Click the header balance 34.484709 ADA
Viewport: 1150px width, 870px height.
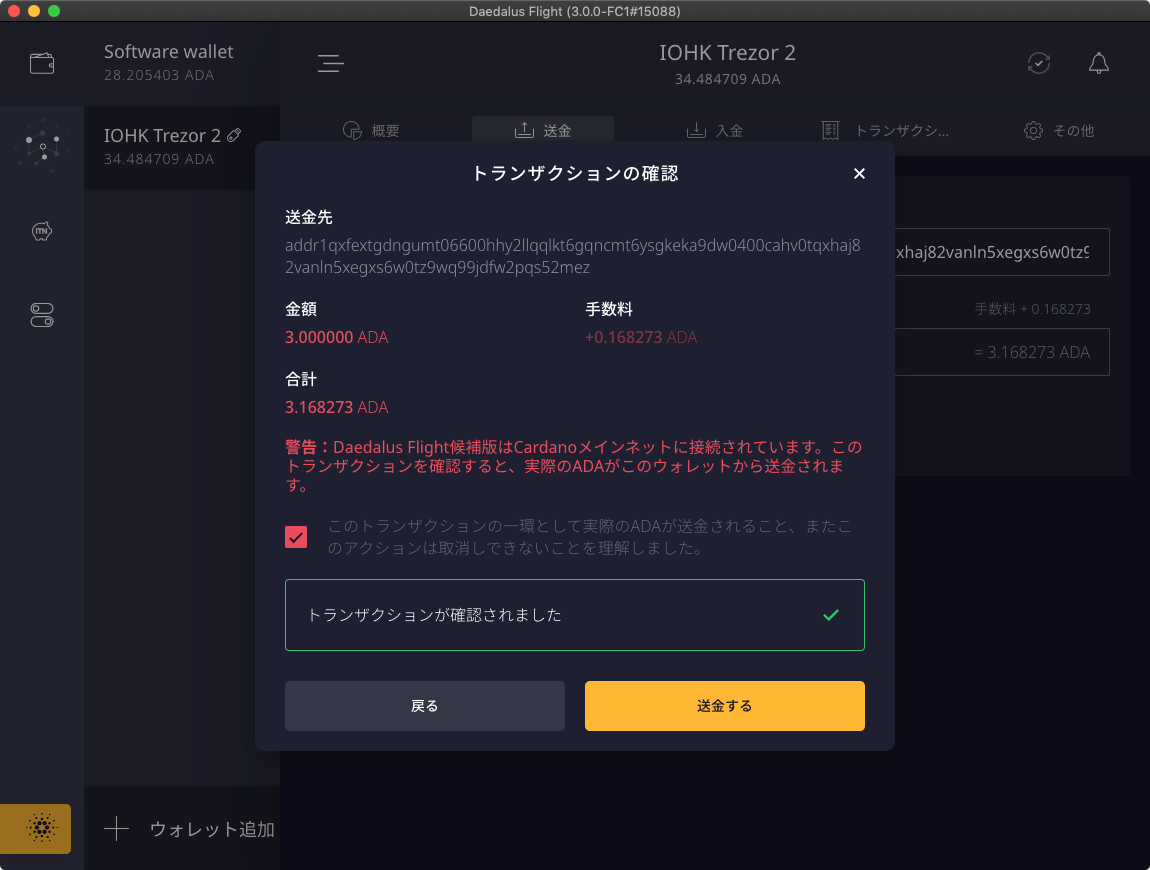tap(727, 79)
